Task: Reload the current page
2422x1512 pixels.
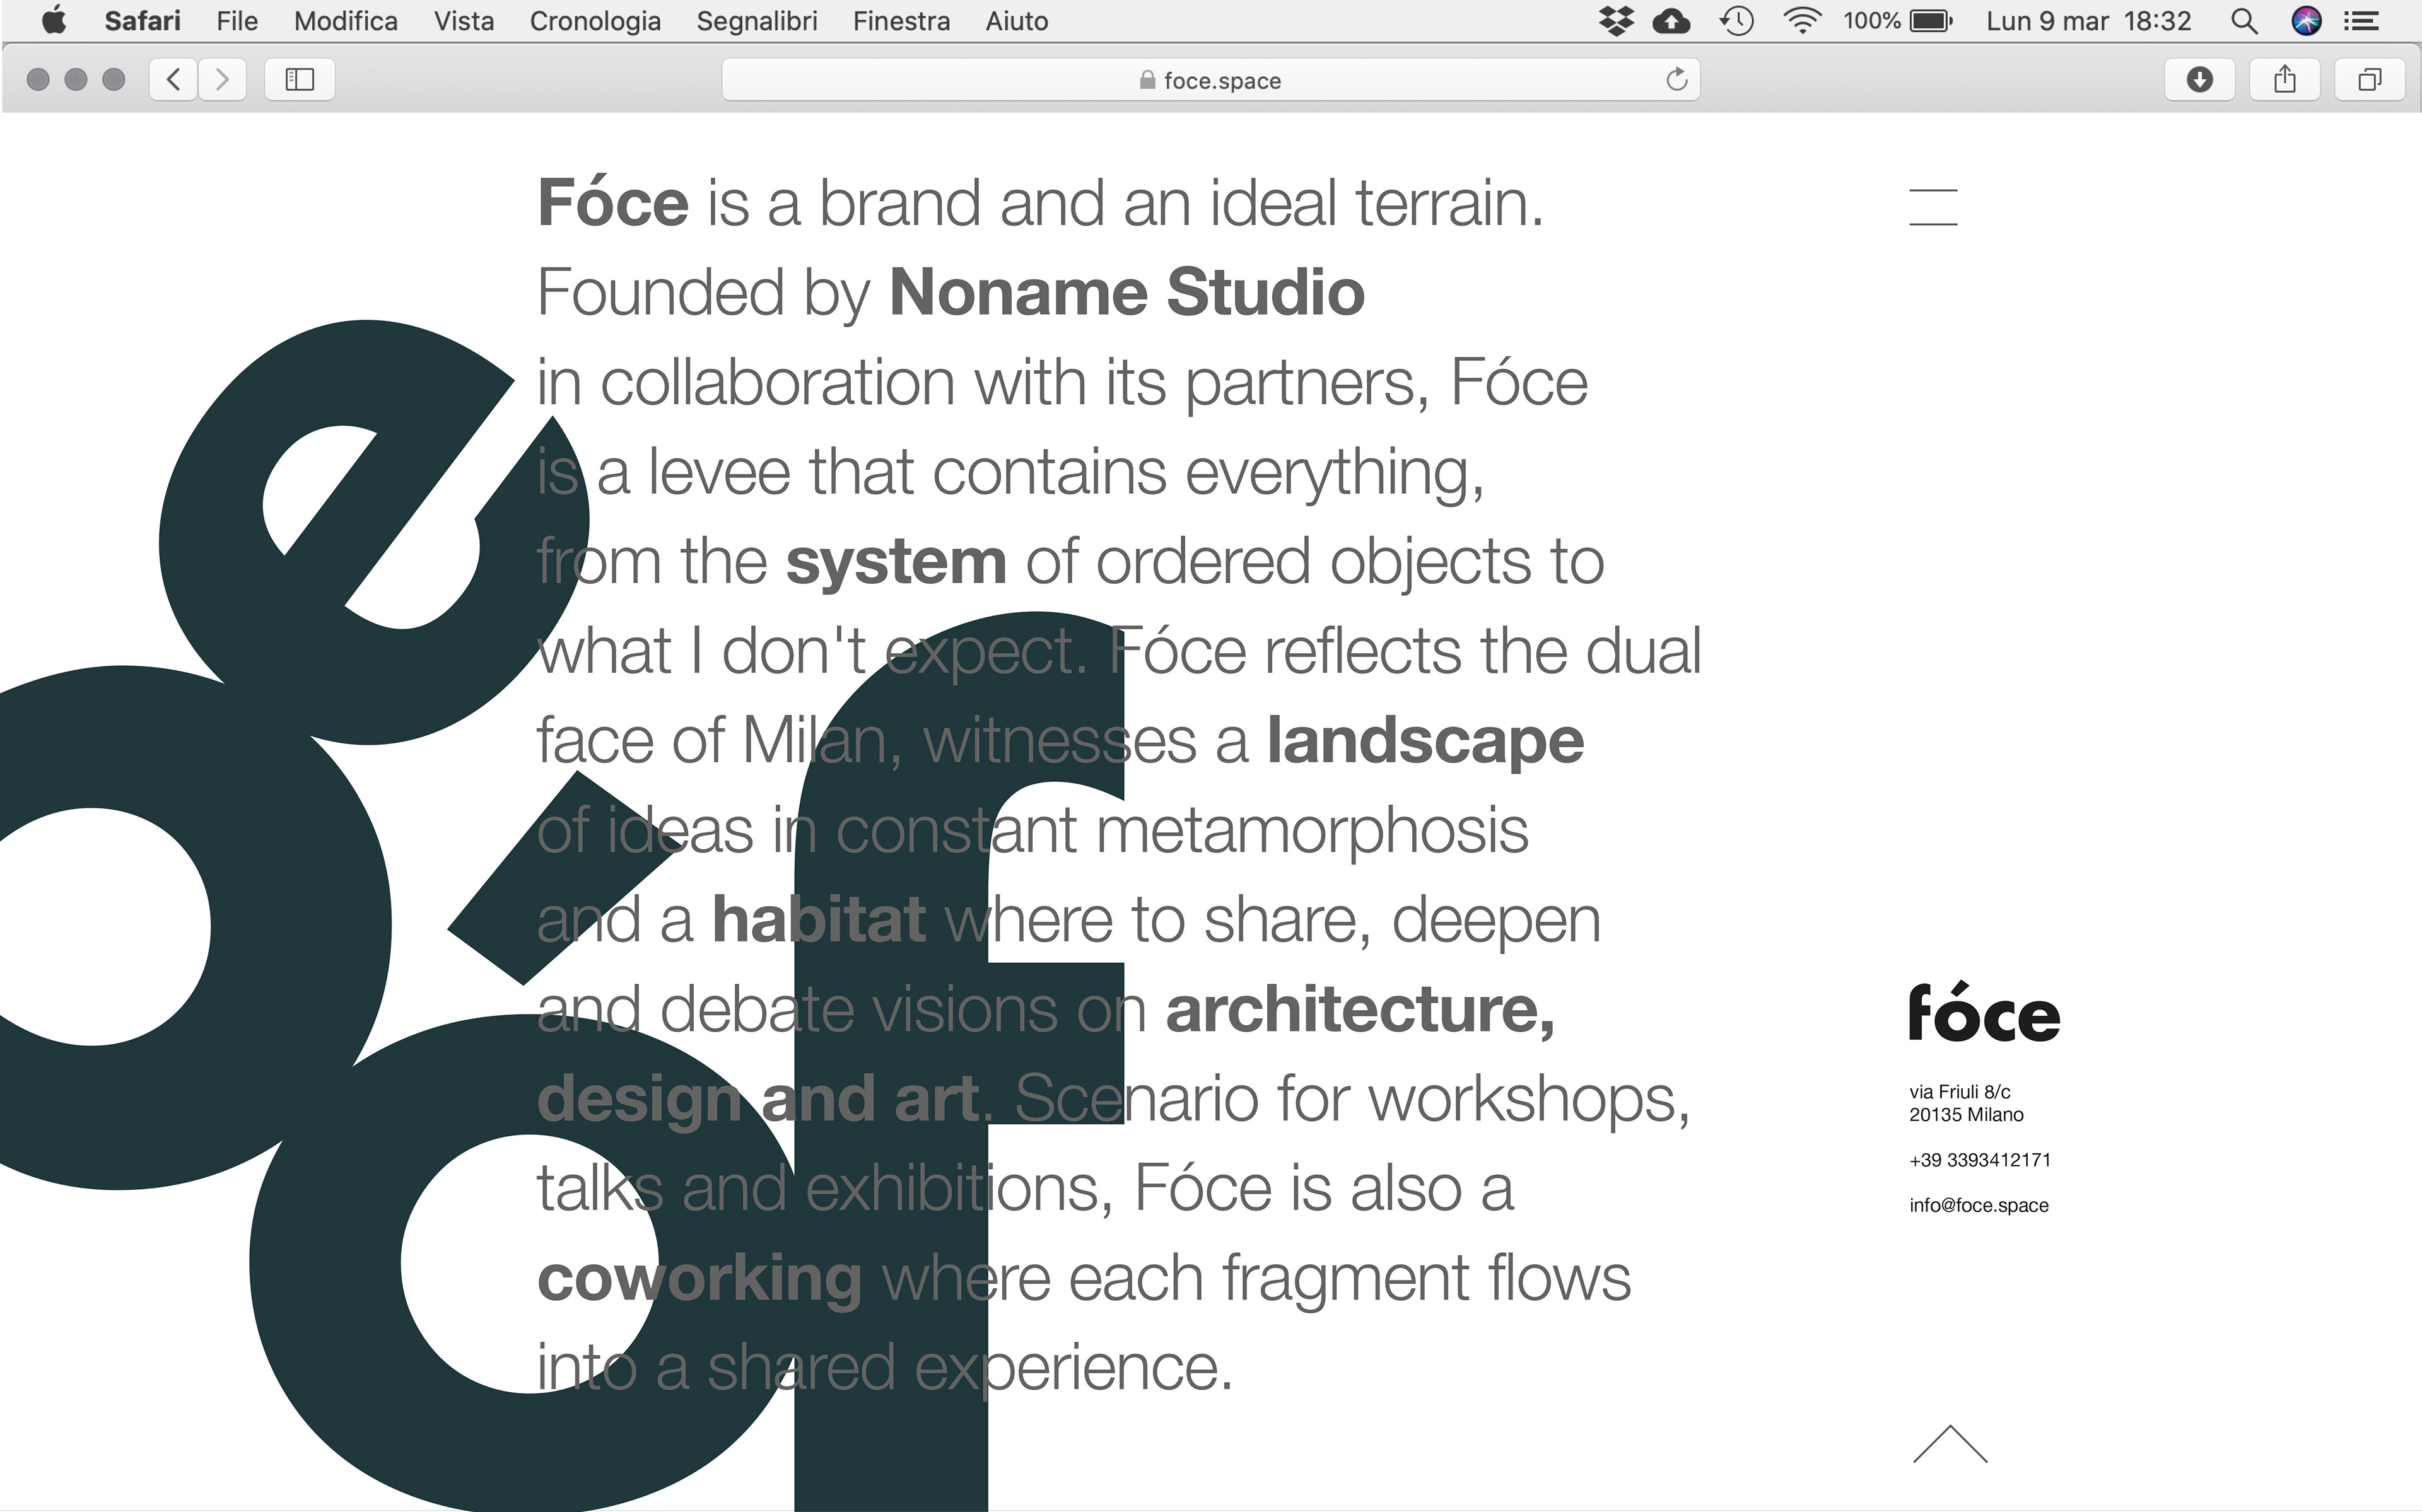Action: 1677,79
